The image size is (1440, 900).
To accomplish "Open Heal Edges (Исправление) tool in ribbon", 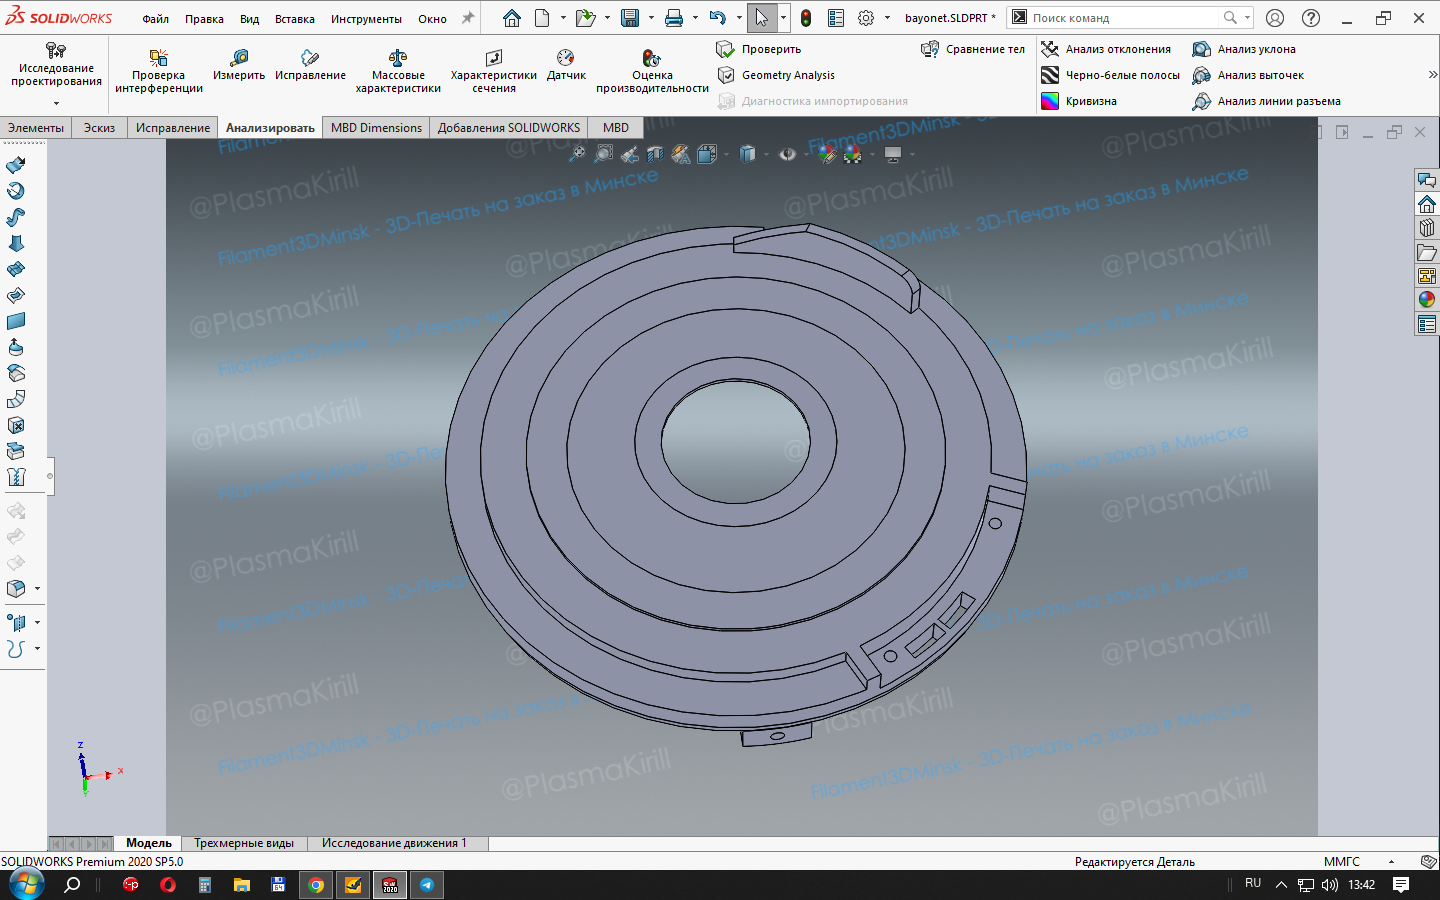I will 310,66.
